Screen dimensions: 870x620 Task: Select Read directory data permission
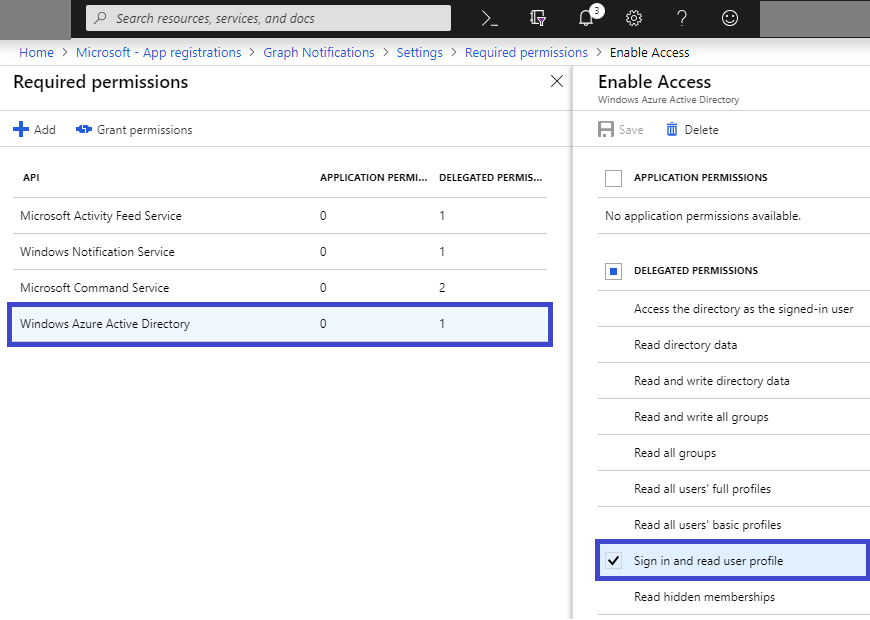(x=685, y=345)
